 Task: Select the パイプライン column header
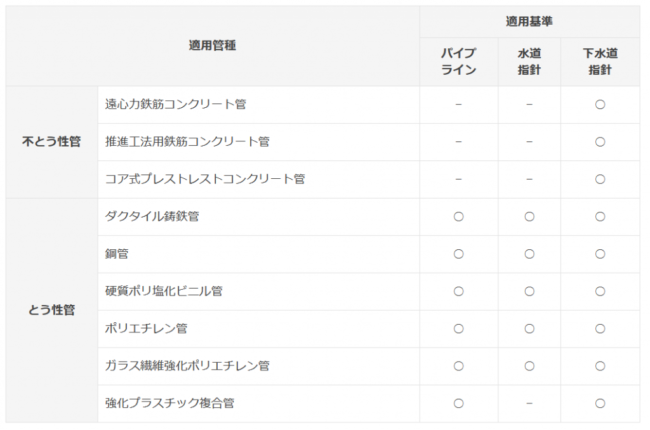coord(458,62)
